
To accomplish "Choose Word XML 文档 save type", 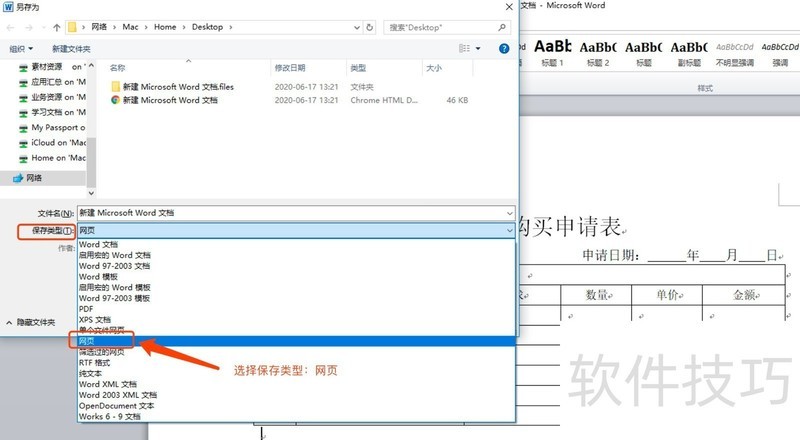I will [x=296, y=384].
